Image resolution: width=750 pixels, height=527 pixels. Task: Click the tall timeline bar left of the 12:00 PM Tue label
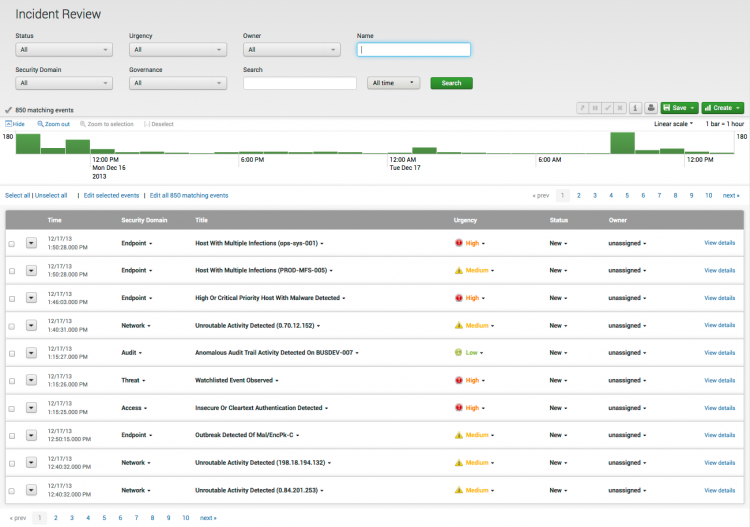tap(622, 143)
